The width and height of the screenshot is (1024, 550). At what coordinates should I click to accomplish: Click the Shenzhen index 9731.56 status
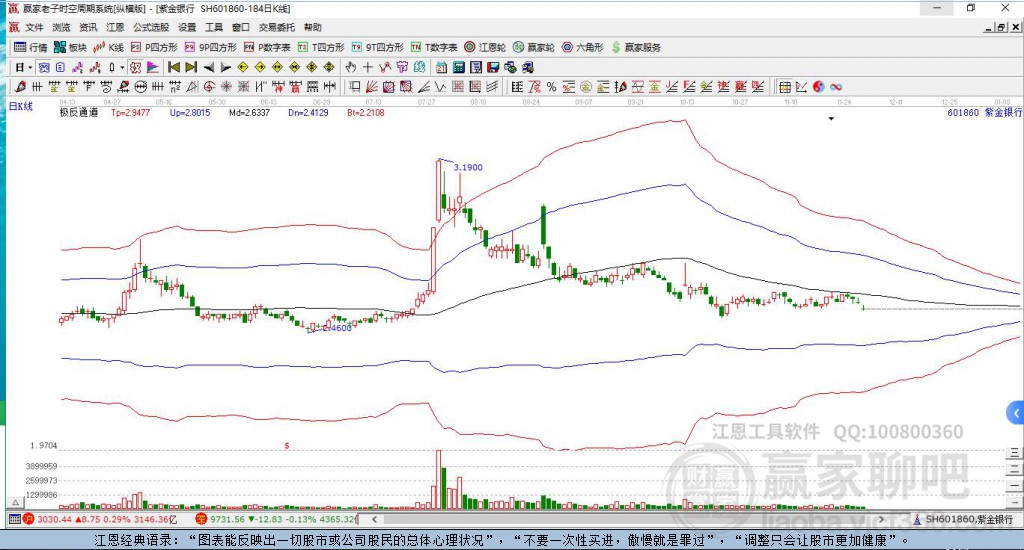click(x=277, y=519)
